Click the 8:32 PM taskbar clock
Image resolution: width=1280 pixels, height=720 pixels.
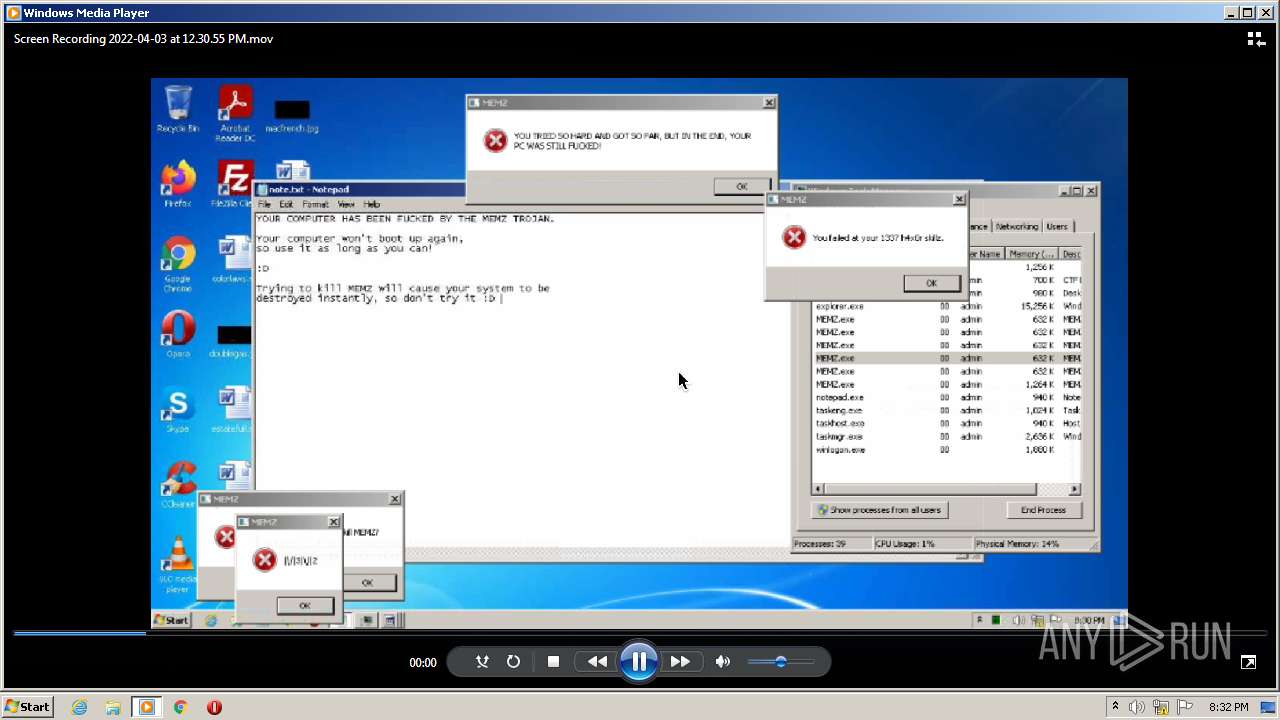1228,707
